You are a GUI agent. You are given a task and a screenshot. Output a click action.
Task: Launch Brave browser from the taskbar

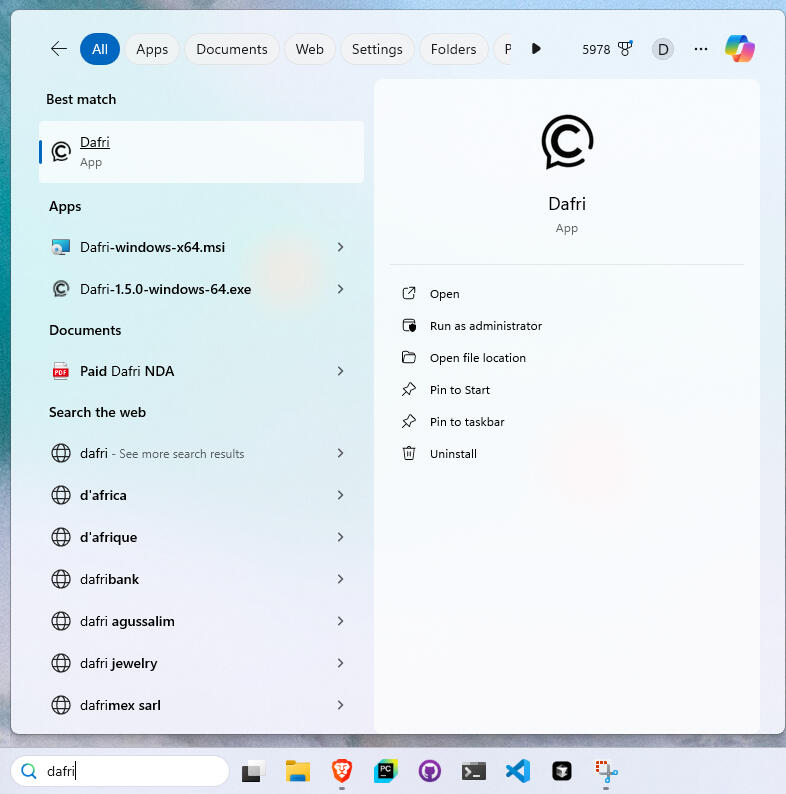[342, 771]
